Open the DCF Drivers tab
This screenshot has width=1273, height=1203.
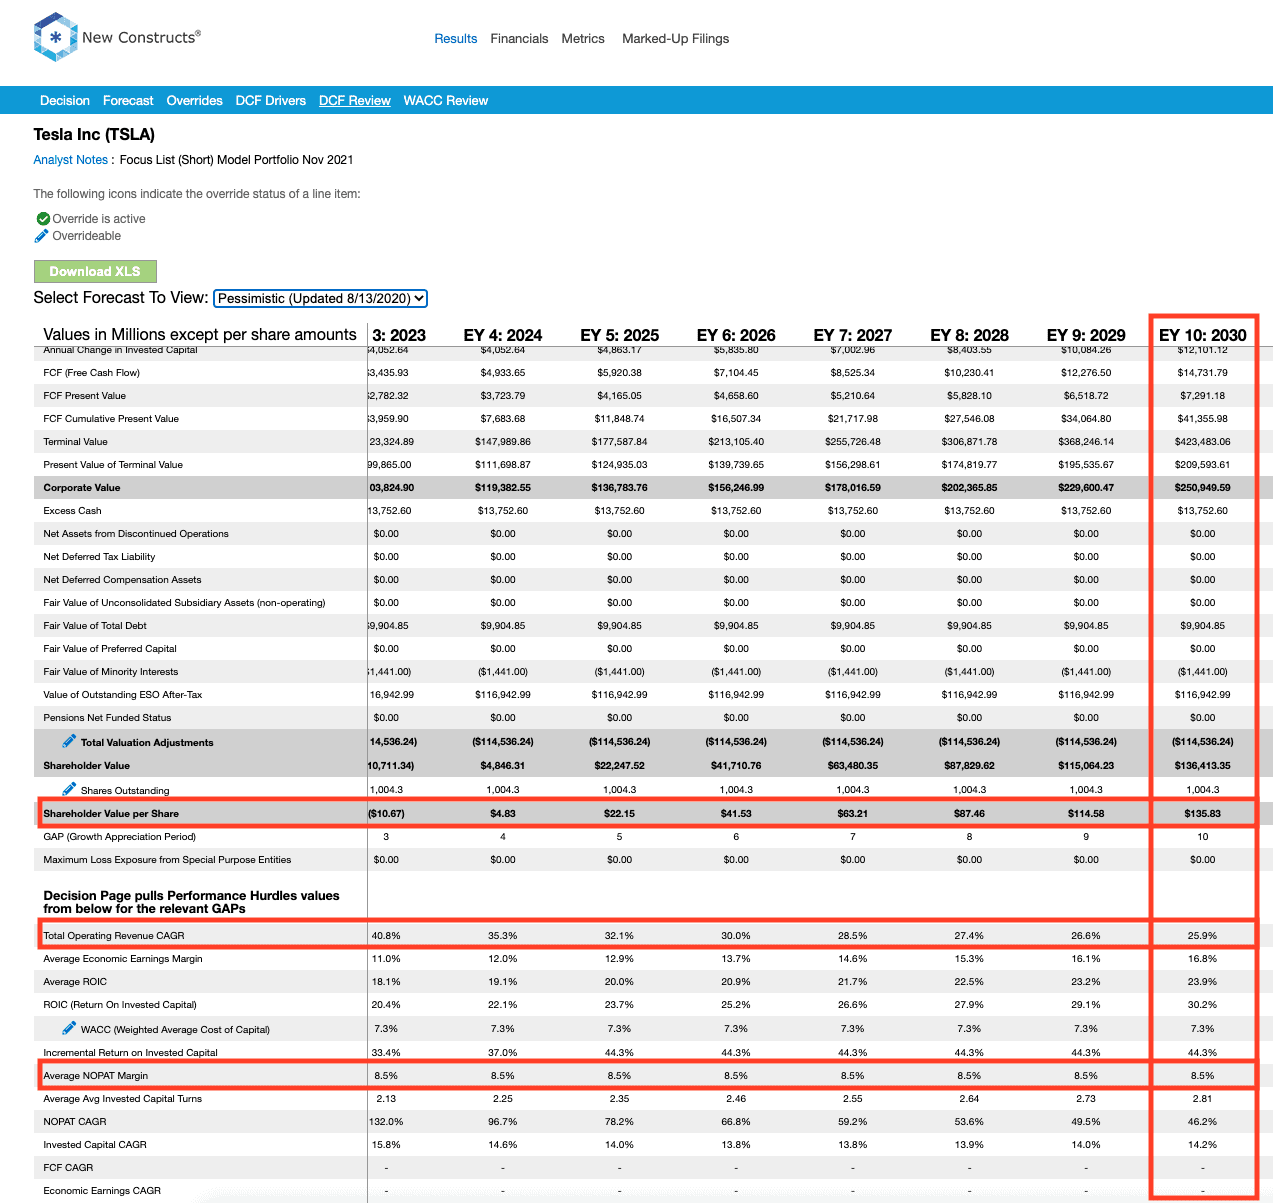[271, 101]
